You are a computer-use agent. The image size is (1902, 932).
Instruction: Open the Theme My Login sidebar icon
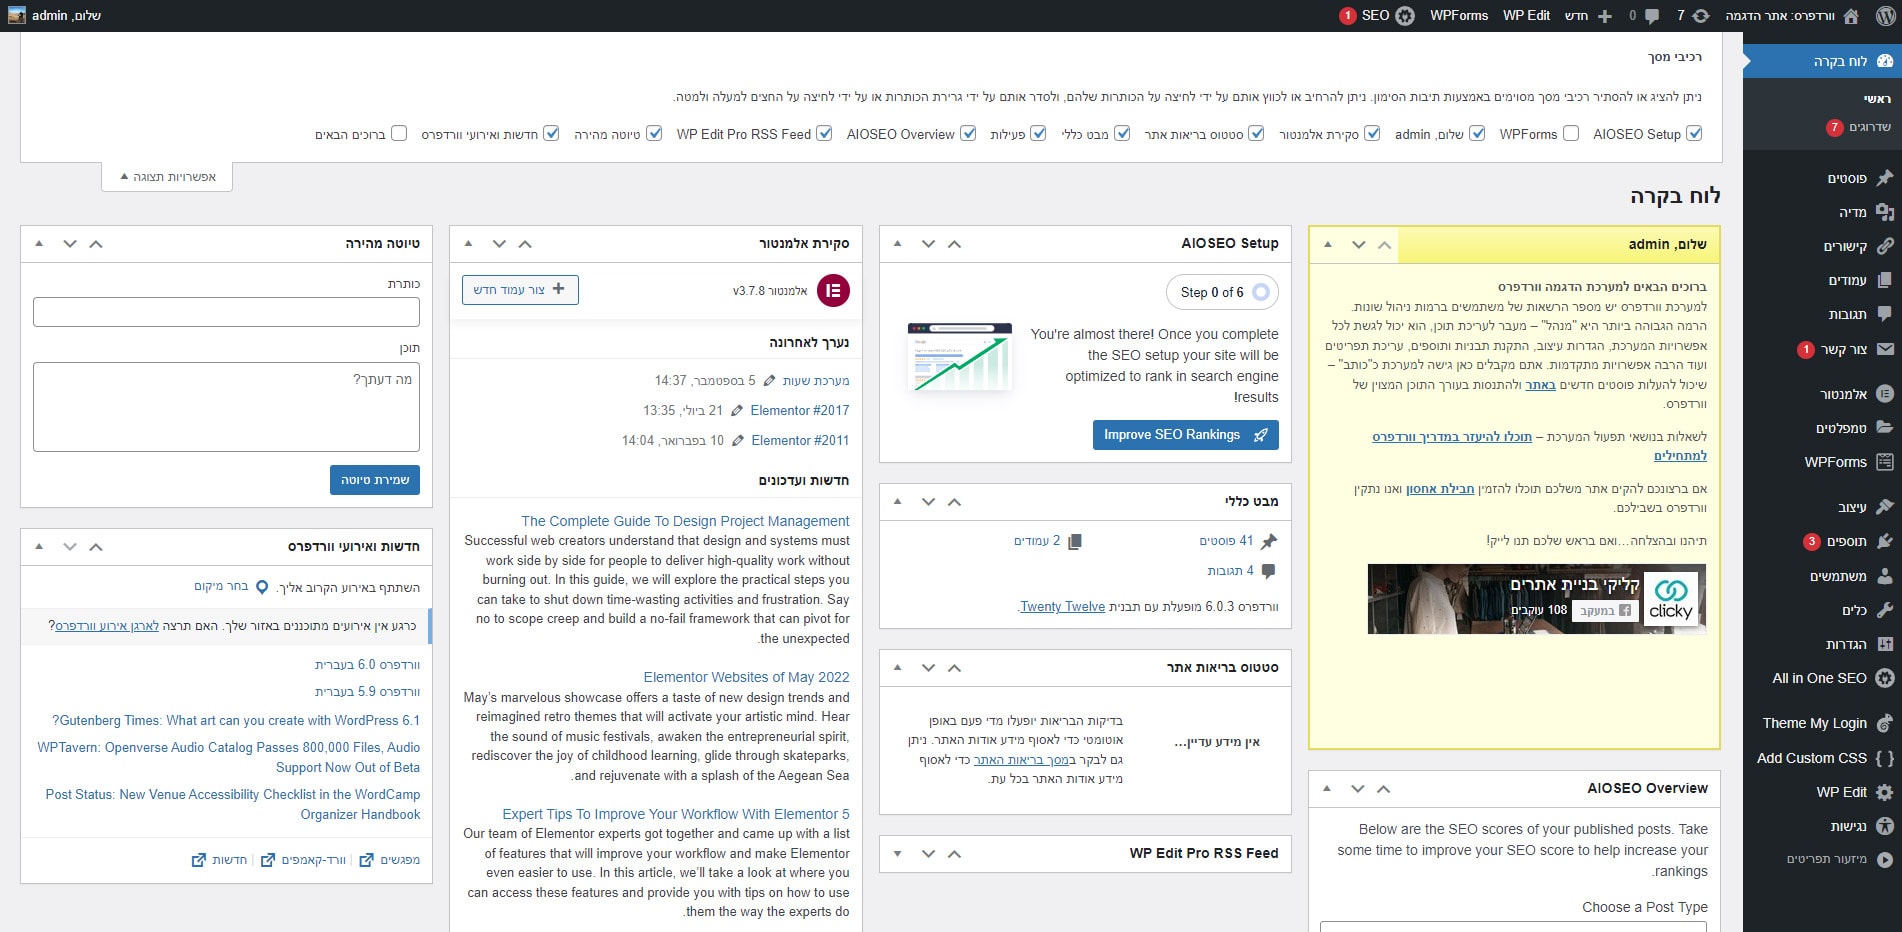(x=1884, y=723)
